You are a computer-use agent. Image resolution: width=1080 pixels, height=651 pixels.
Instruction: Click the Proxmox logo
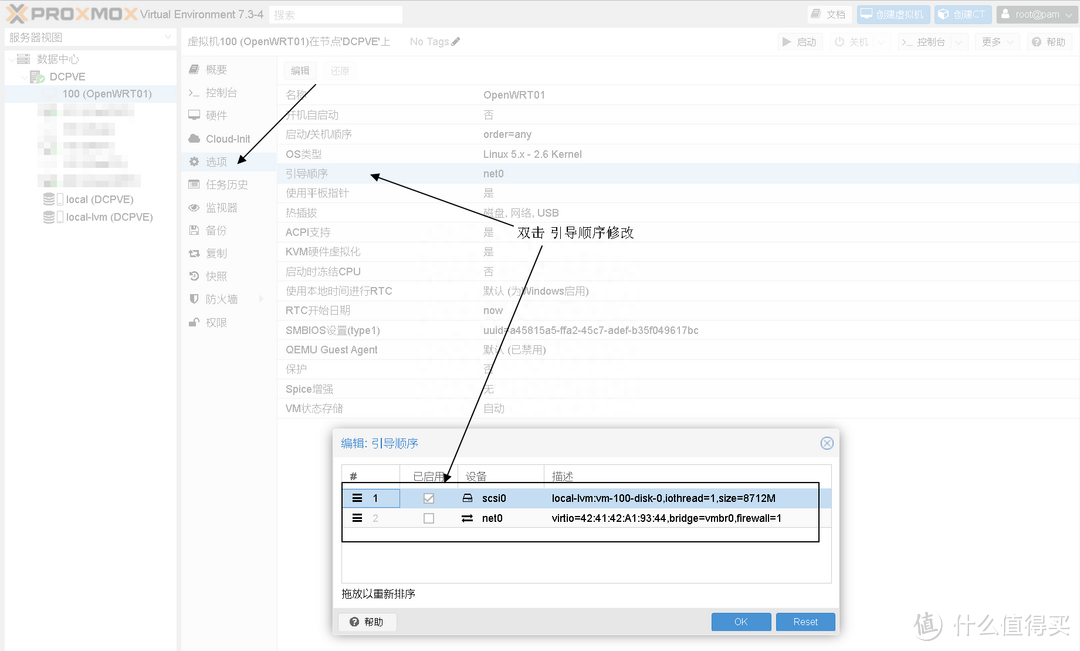(72, 14)
